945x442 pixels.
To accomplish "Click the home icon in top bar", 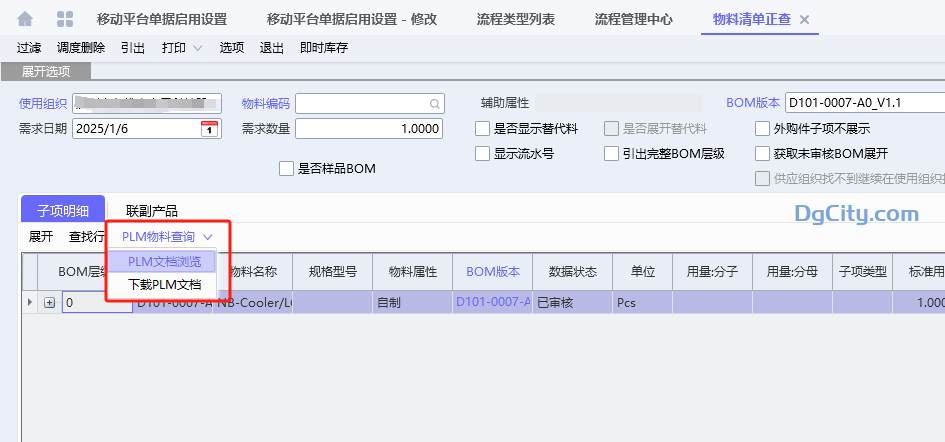I will coord(25,19).
